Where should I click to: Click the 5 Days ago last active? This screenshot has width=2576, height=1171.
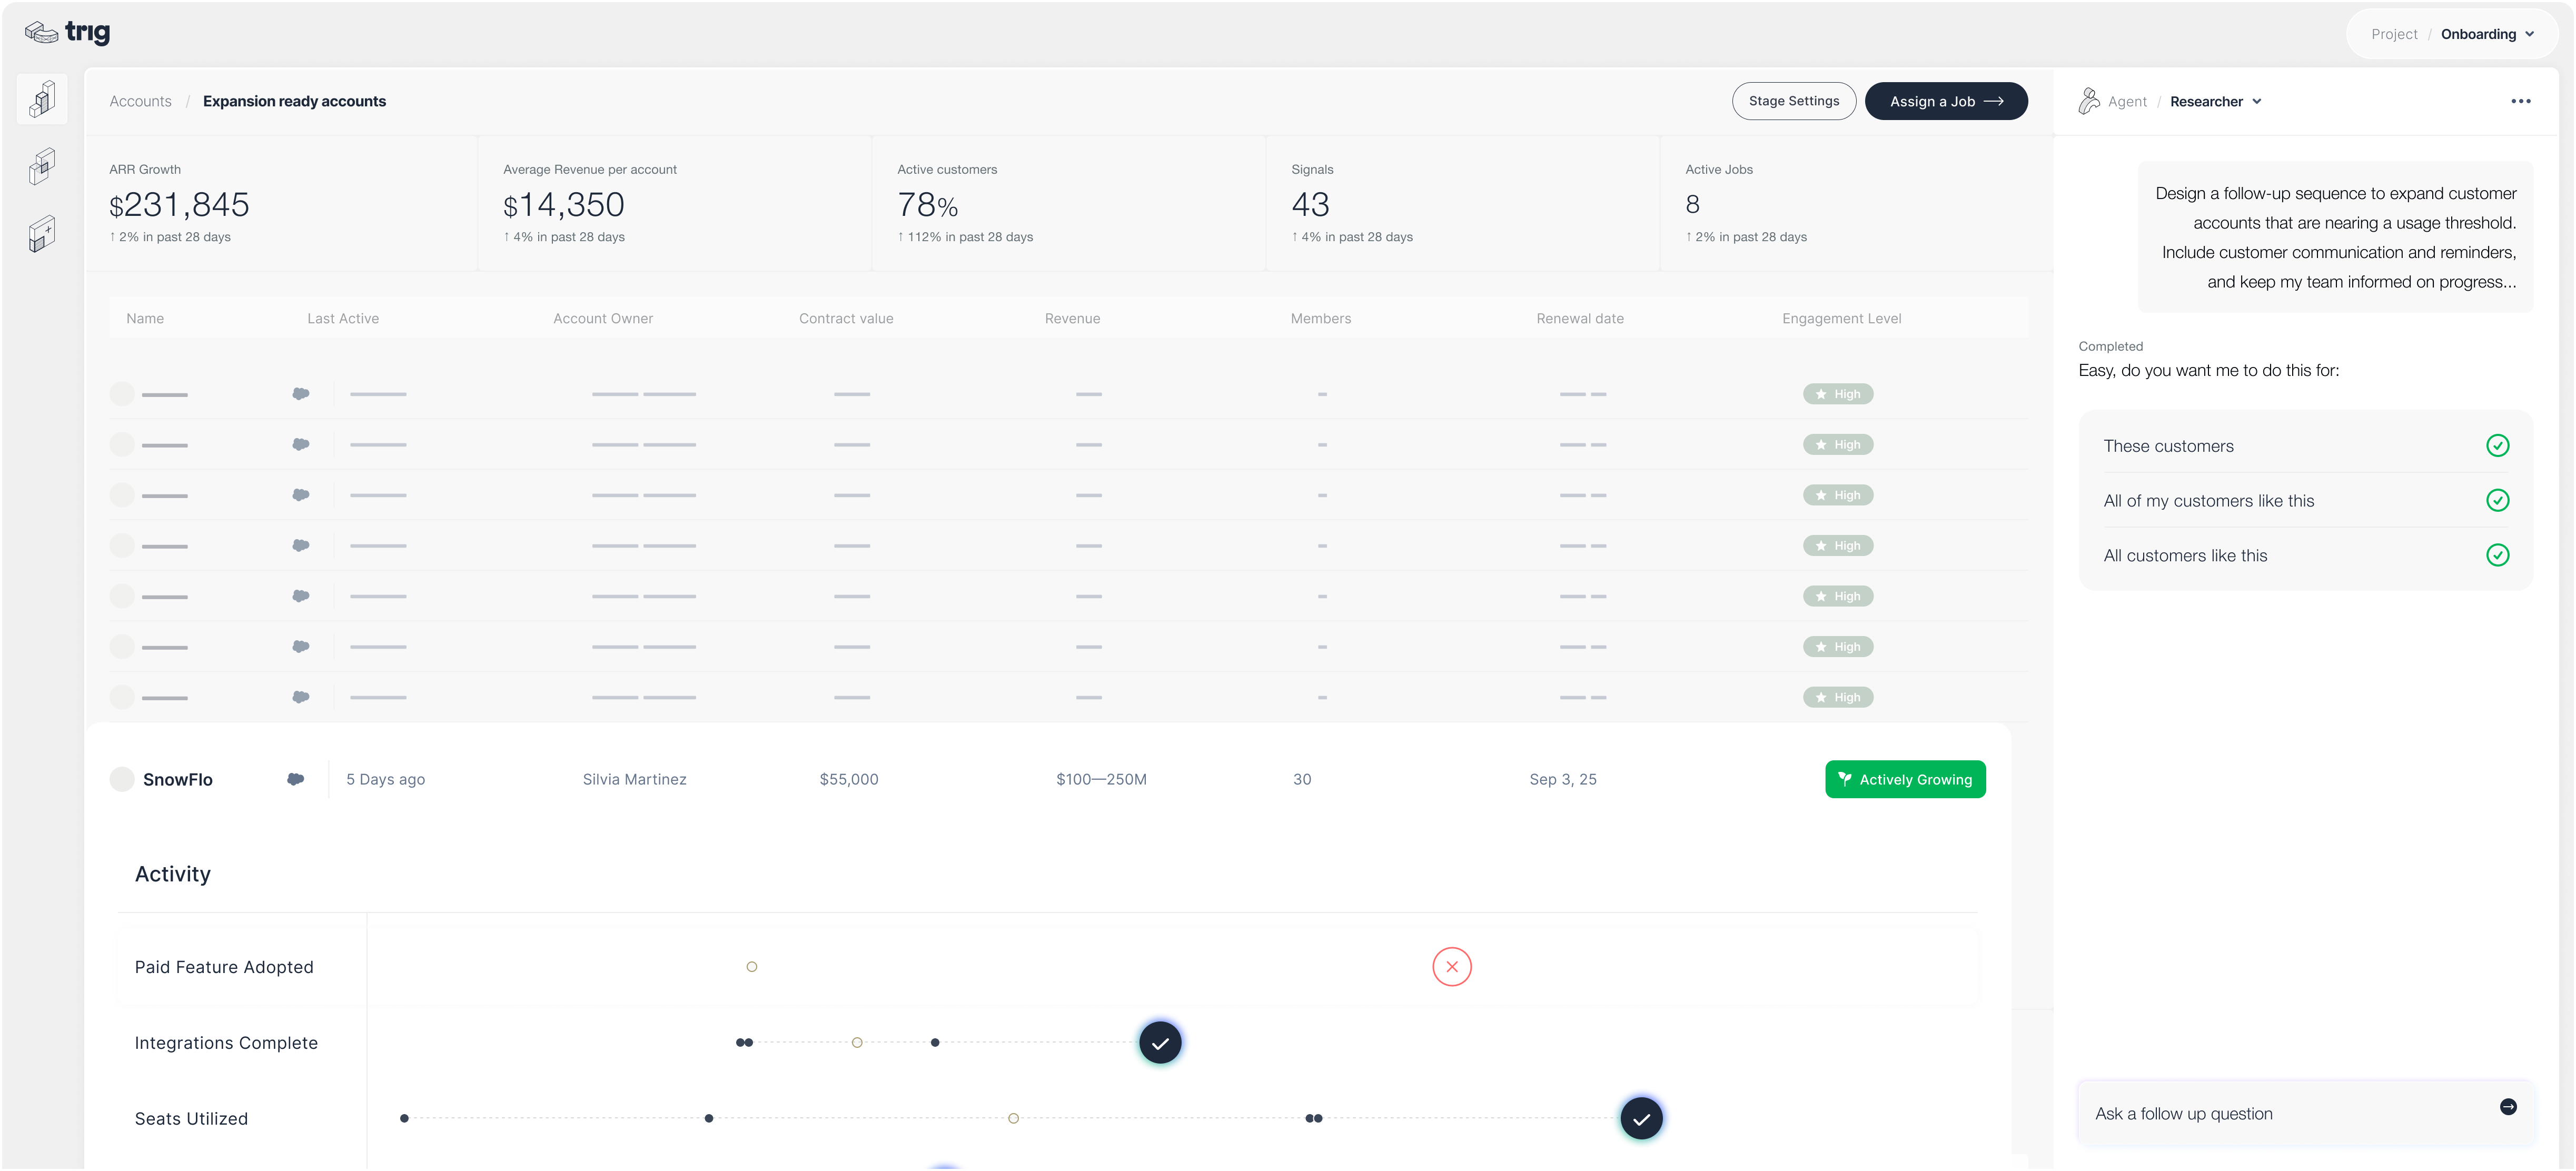click(385, 779)
